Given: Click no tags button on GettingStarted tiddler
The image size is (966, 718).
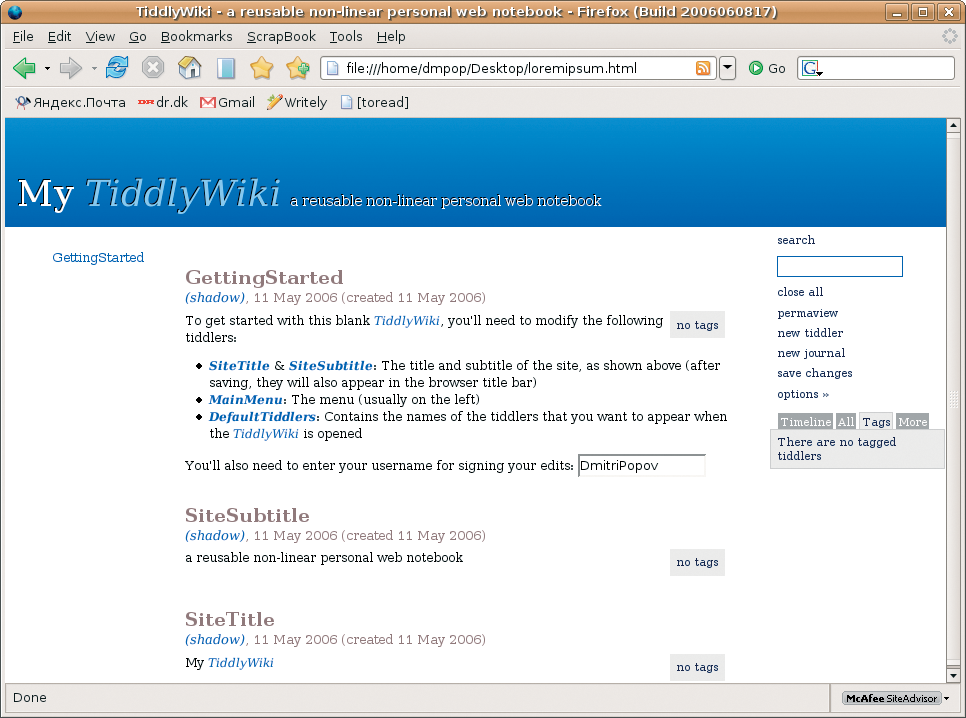Looking at the screenshot, I should (697, 325).
